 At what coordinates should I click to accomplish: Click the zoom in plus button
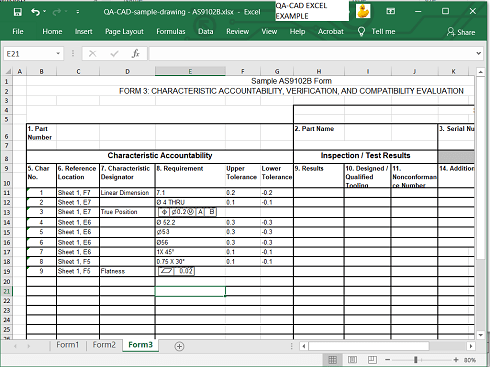click(x=456, y=360)
